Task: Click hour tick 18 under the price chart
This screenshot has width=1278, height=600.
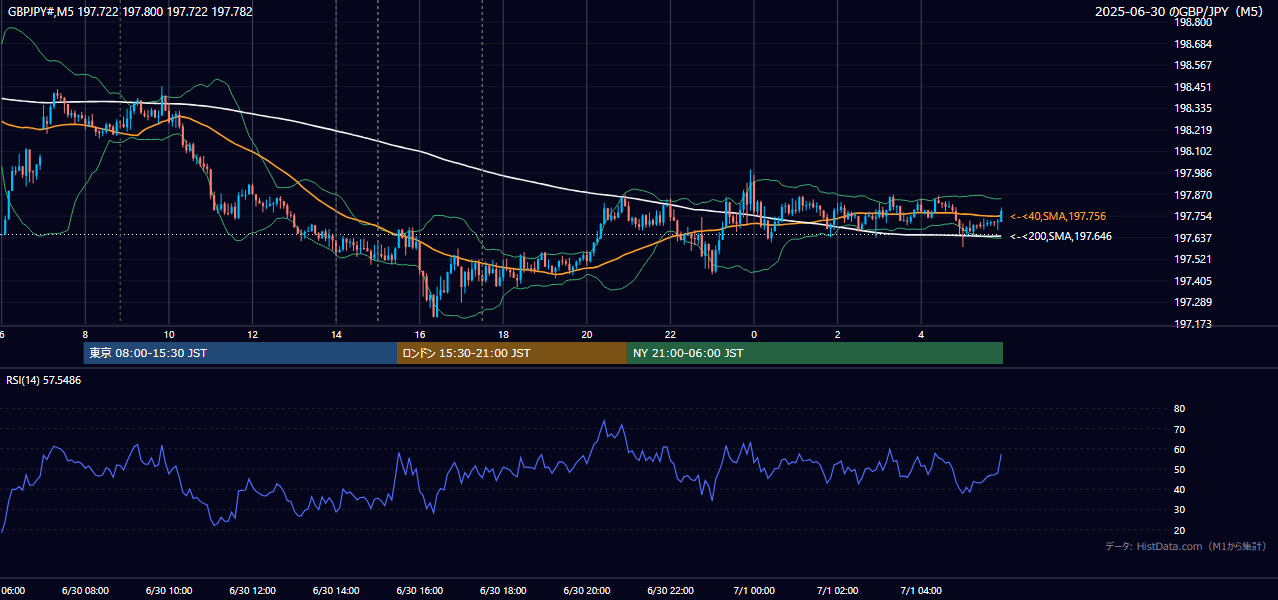Action: (x=503, y=334)
